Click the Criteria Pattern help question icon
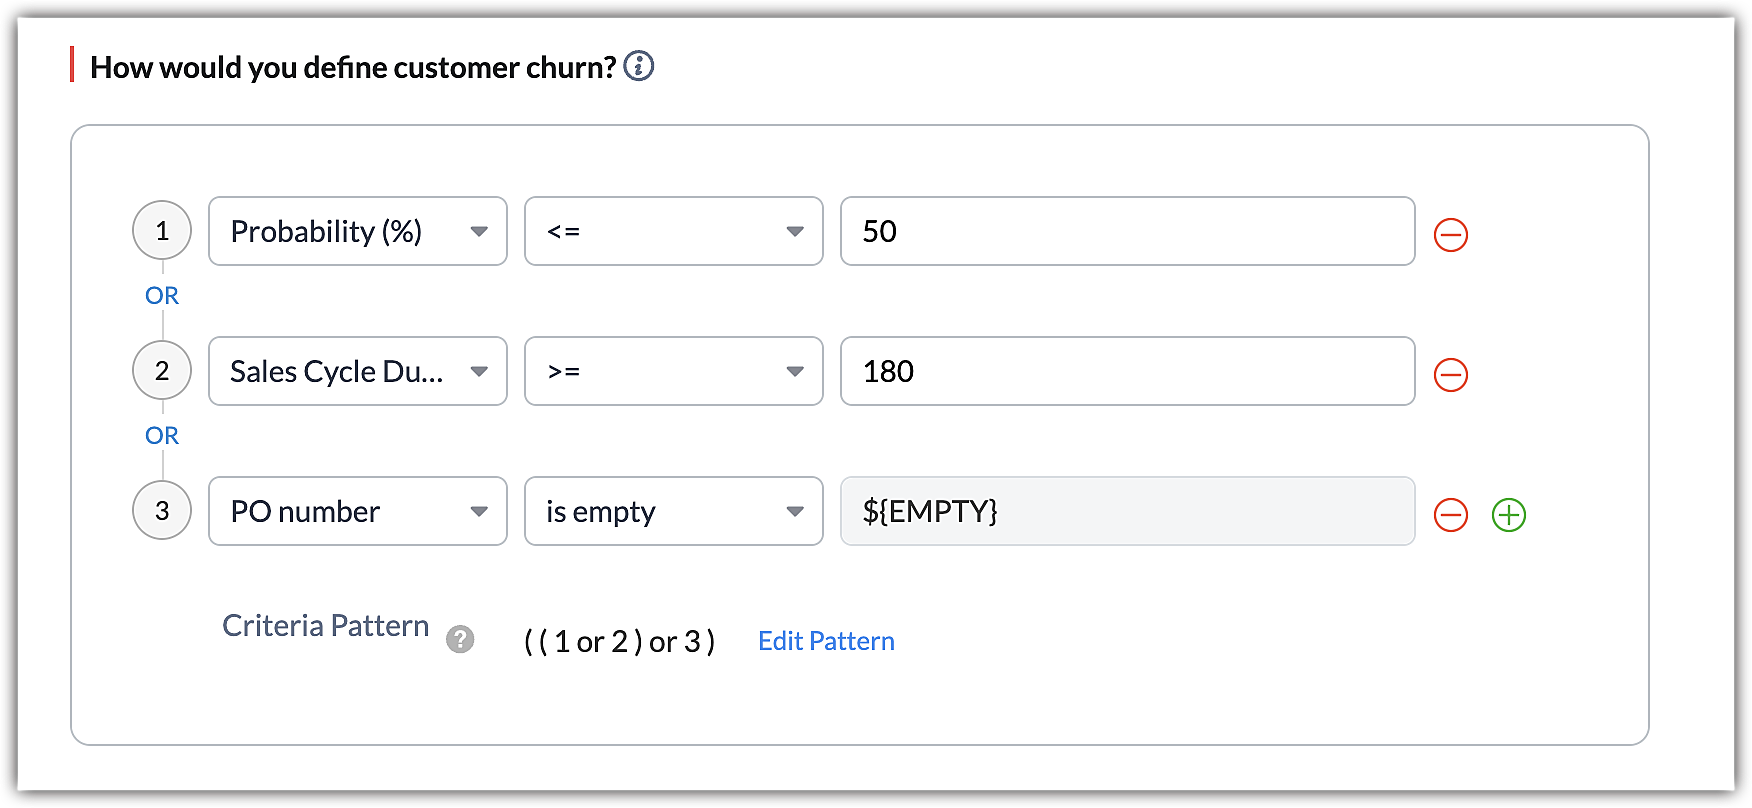Image resolution: width=1752 pixels, height=808 pixels. [460, 639]
